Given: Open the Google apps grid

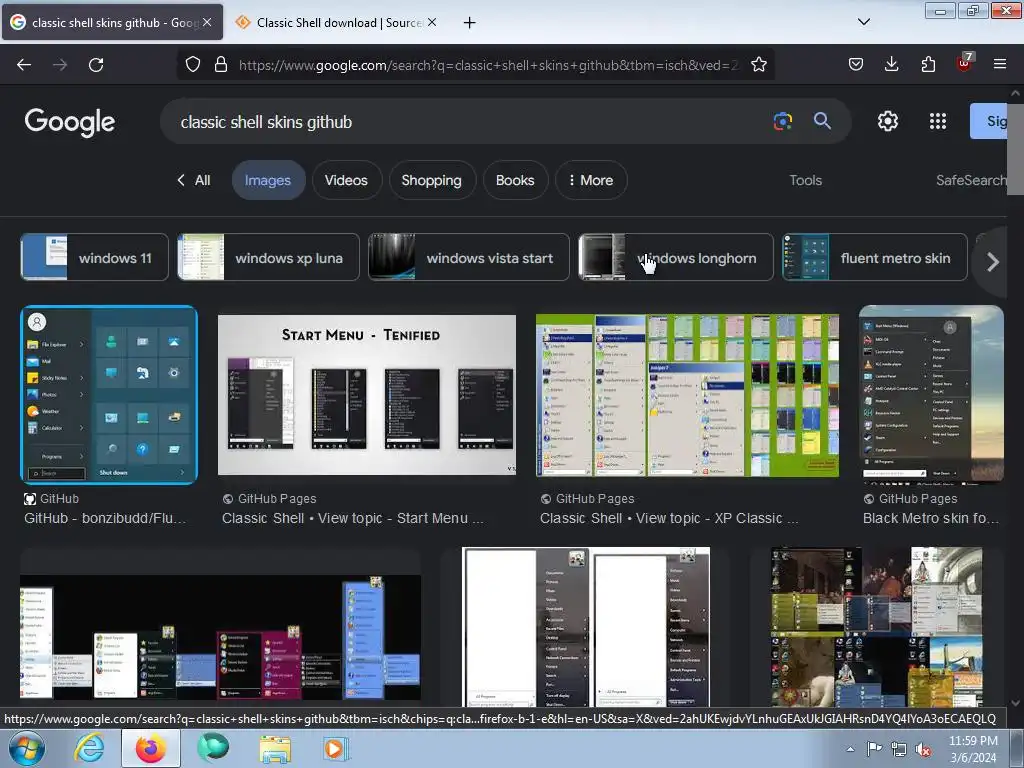Looking at the screenshot, I should [x=938, y=121].
